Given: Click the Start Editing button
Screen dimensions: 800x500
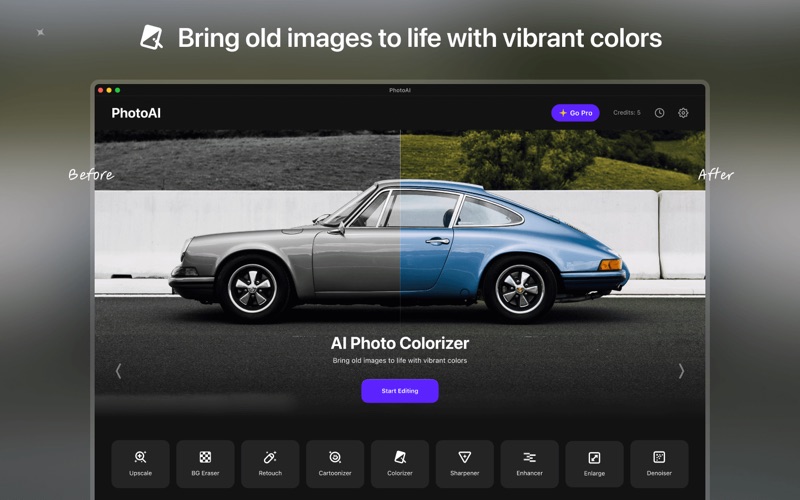Looking at the screenshot, I should (399, 391).
